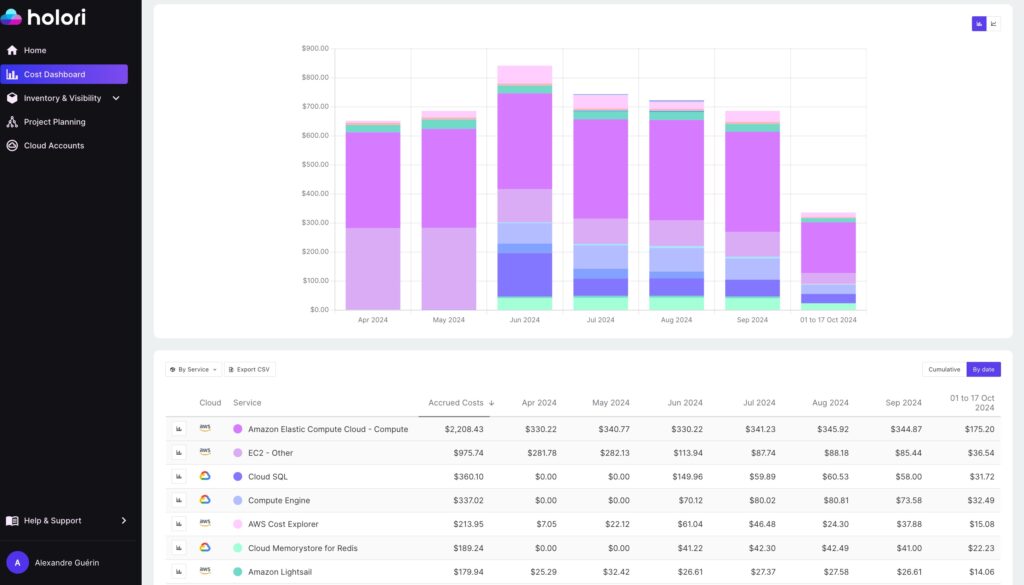The height and width of the screenshot is (585, 1024).
Task: Switch table to Cumulative view
Action: point(943,369)
